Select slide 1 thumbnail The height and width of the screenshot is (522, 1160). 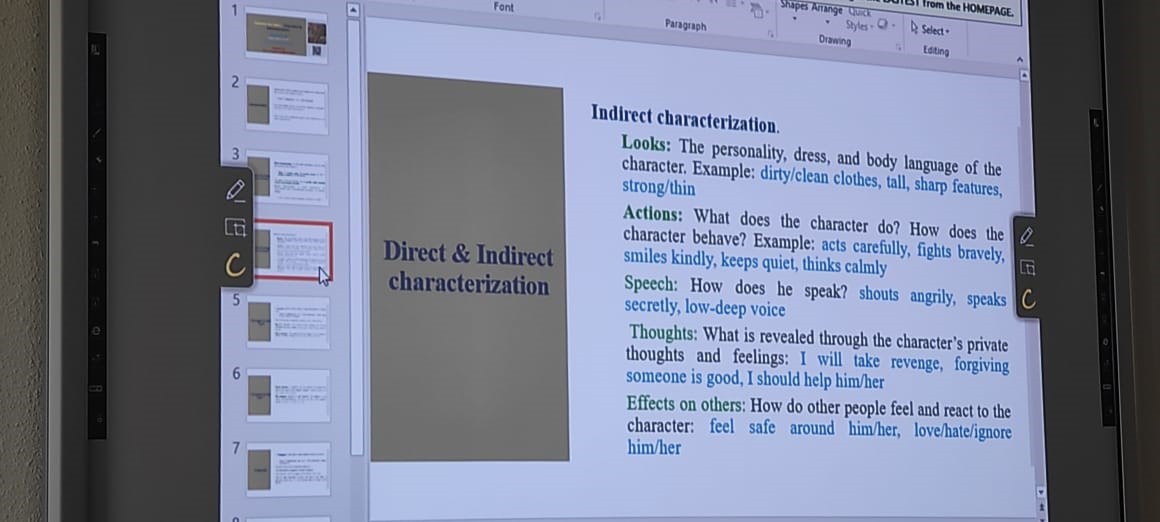(x=286, y=36)
